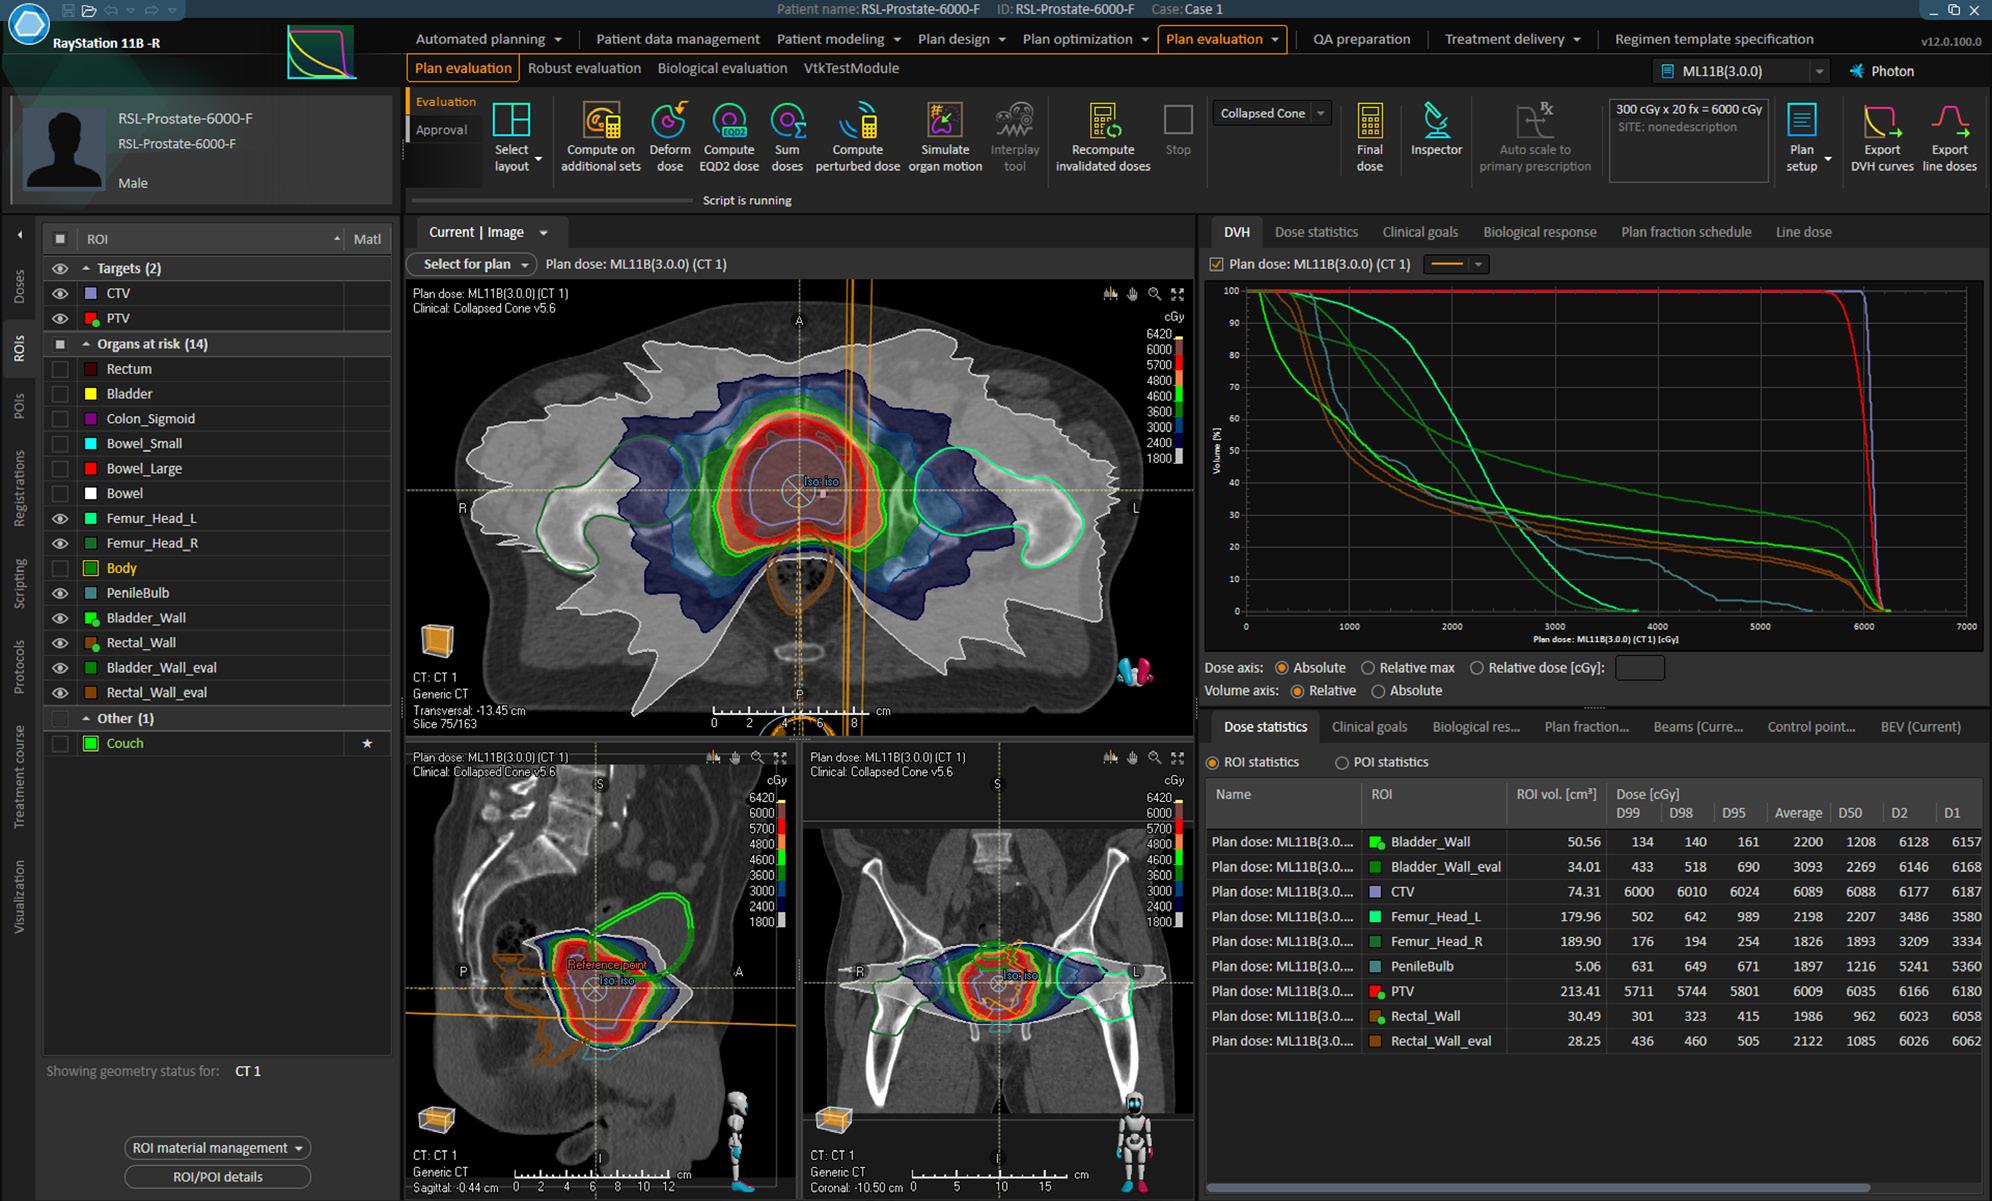Click the ROI/POI details button
The height and width of the screenshot is (1201, 1992).
tap(217, 1177)
